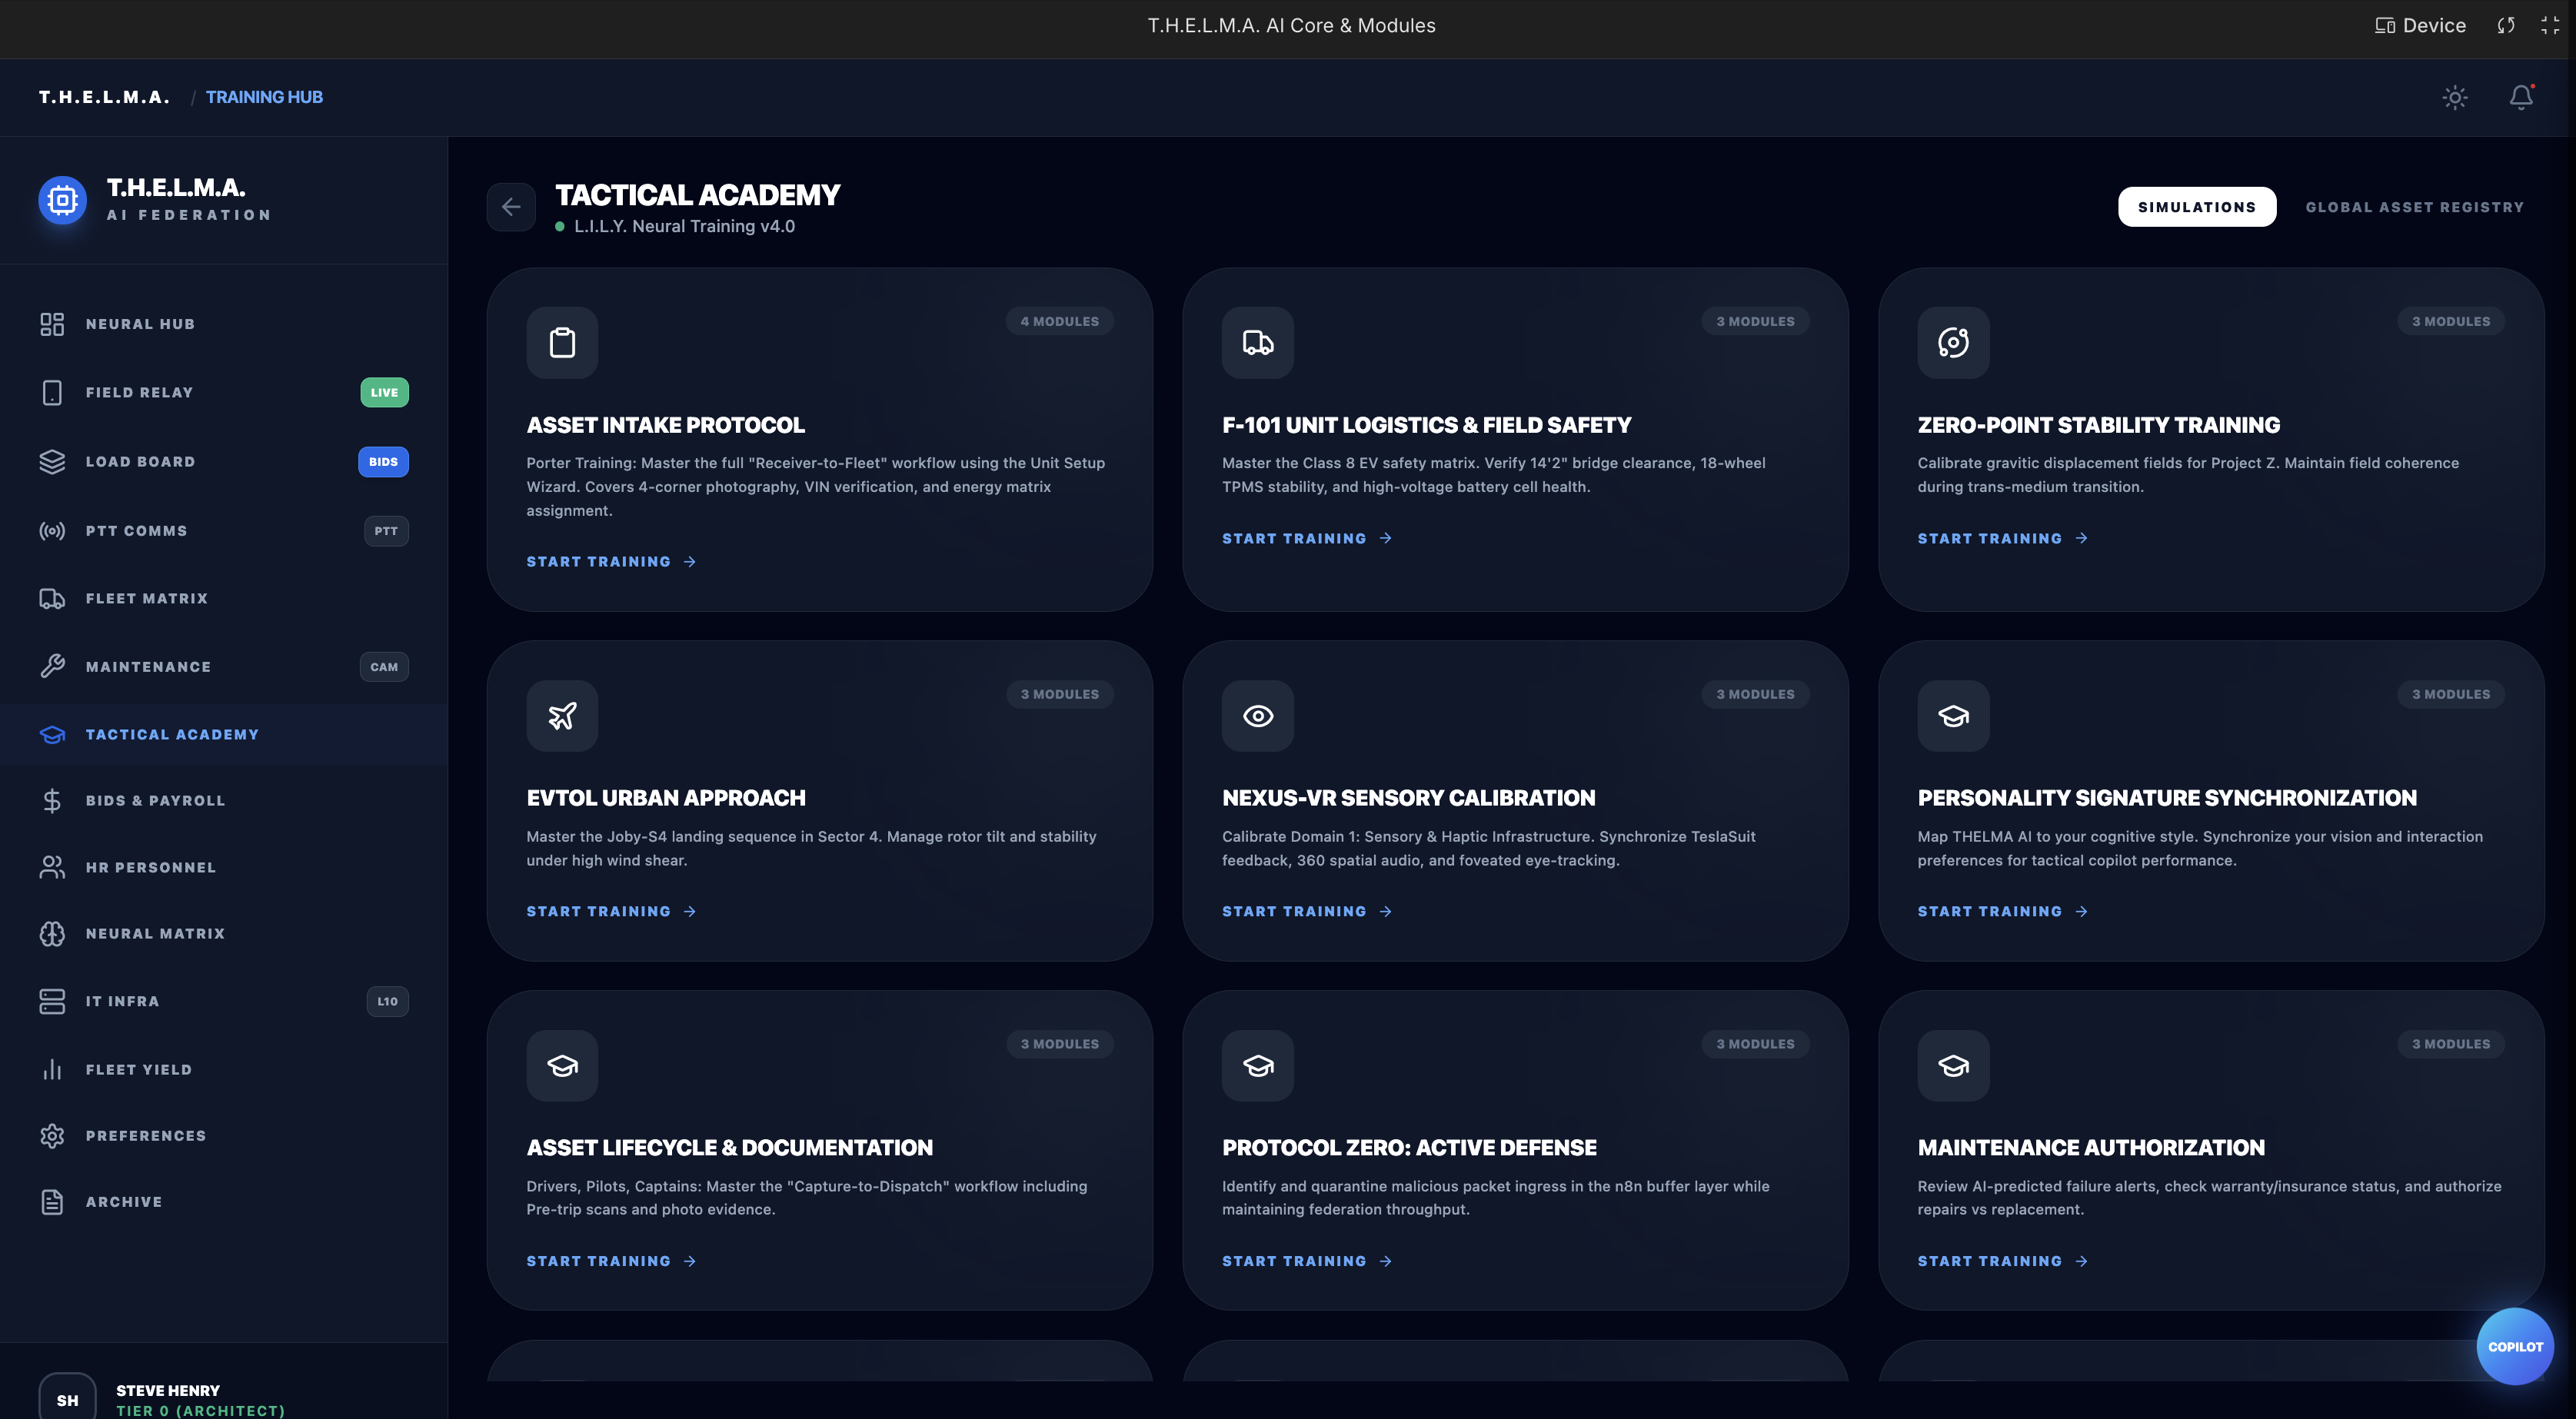The height and width of the screenshot is (1419, 2576).
Task: Open the Copilot floating button
Action: (2514, 1346)
